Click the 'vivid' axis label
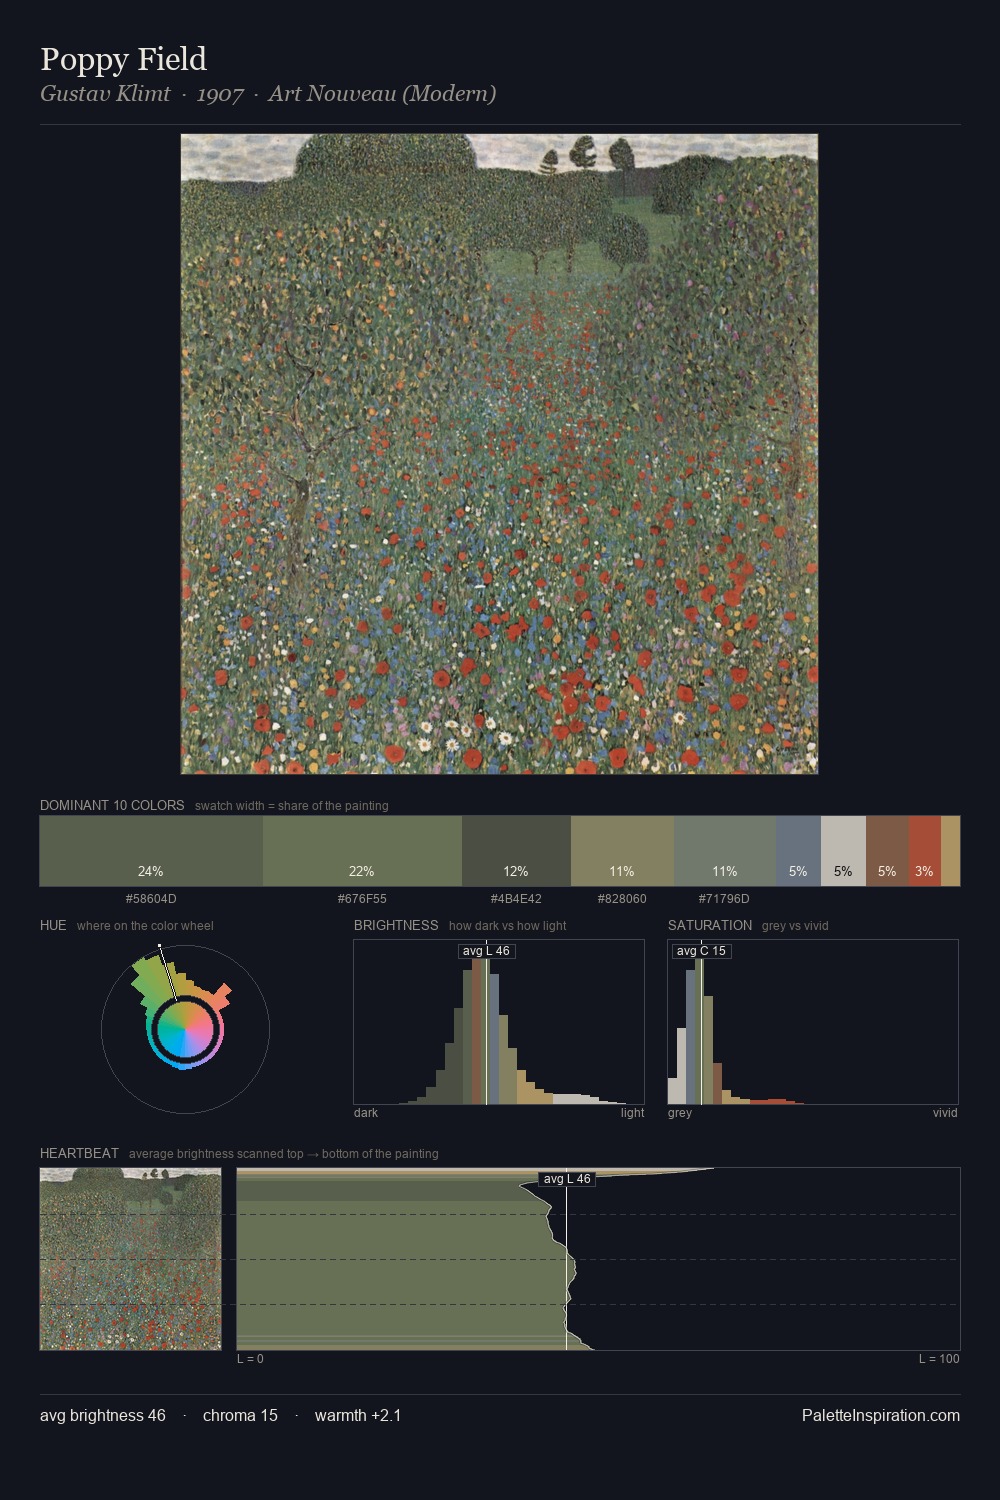 click(945, 1113)
